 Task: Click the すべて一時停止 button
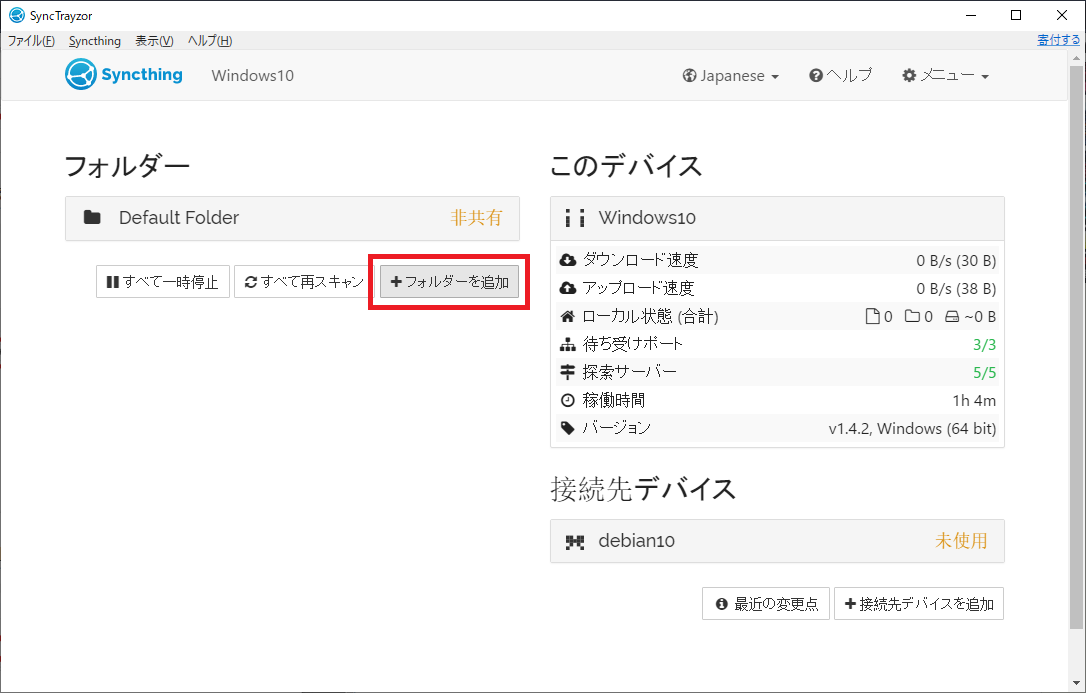pos(163,282)
